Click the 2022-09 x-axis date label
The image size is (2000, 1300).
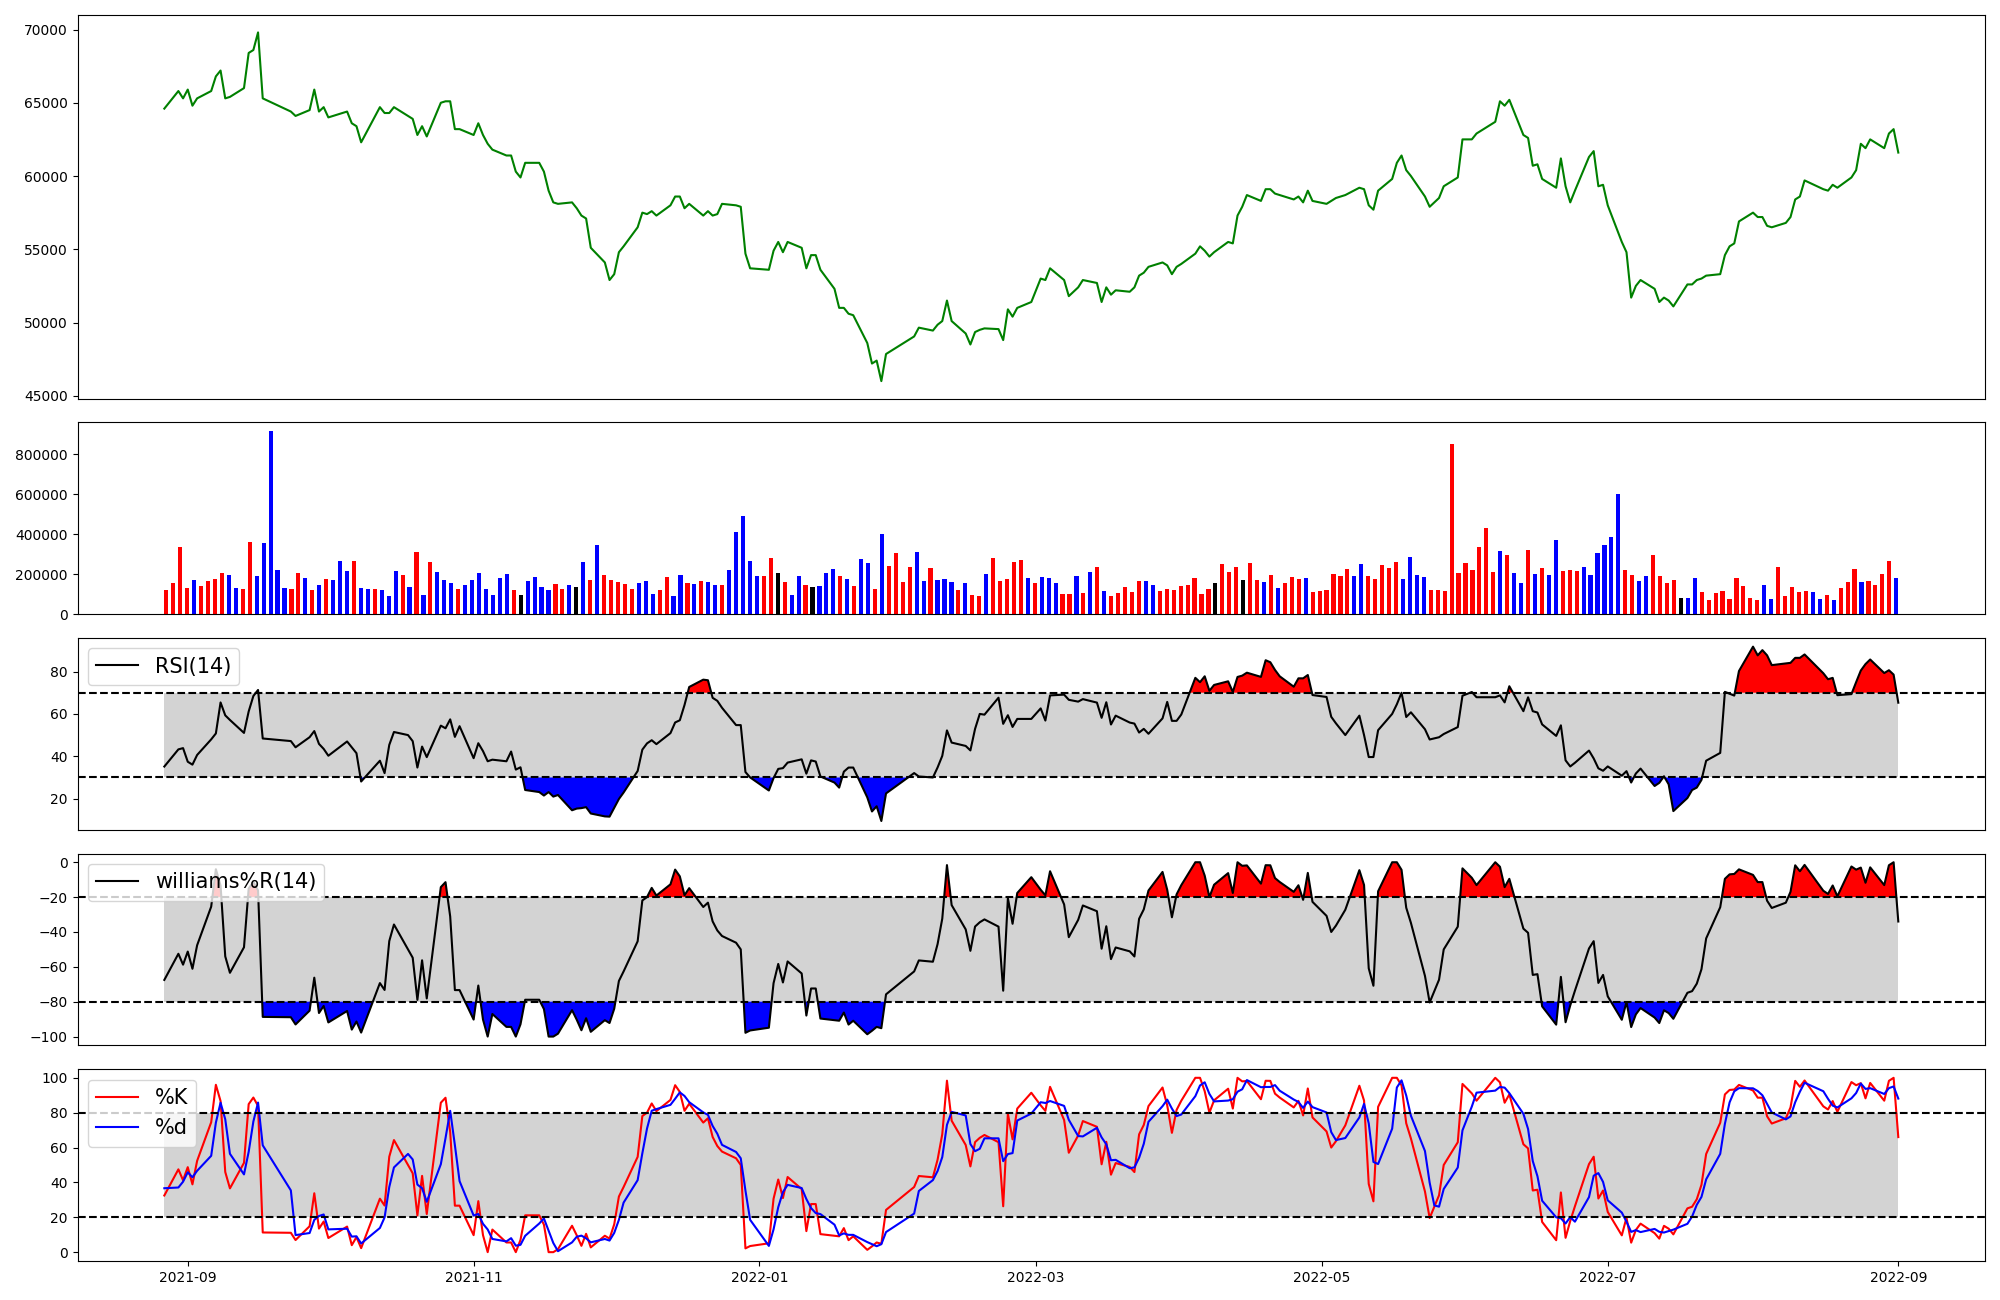point(1898,1277)
